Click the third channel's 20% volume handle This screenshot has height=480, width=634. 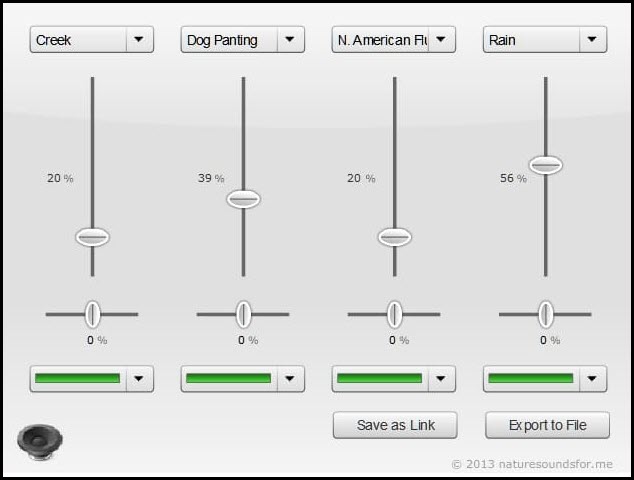(x=394, y=237)
